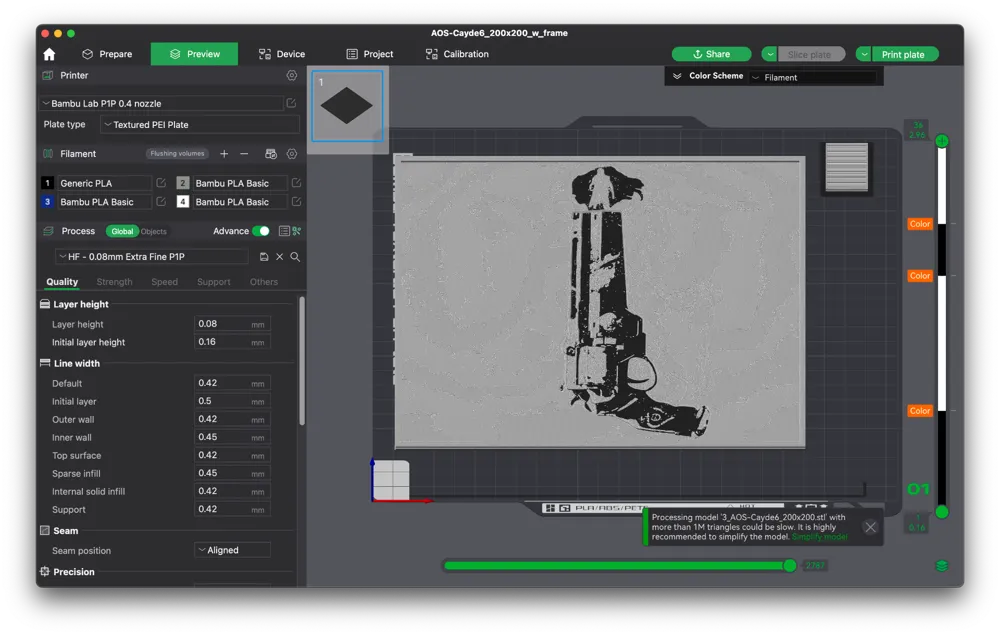Dismiss the processing model warning notification
The height and width of the screenshot is (635, 1000).
pos(870,527)
